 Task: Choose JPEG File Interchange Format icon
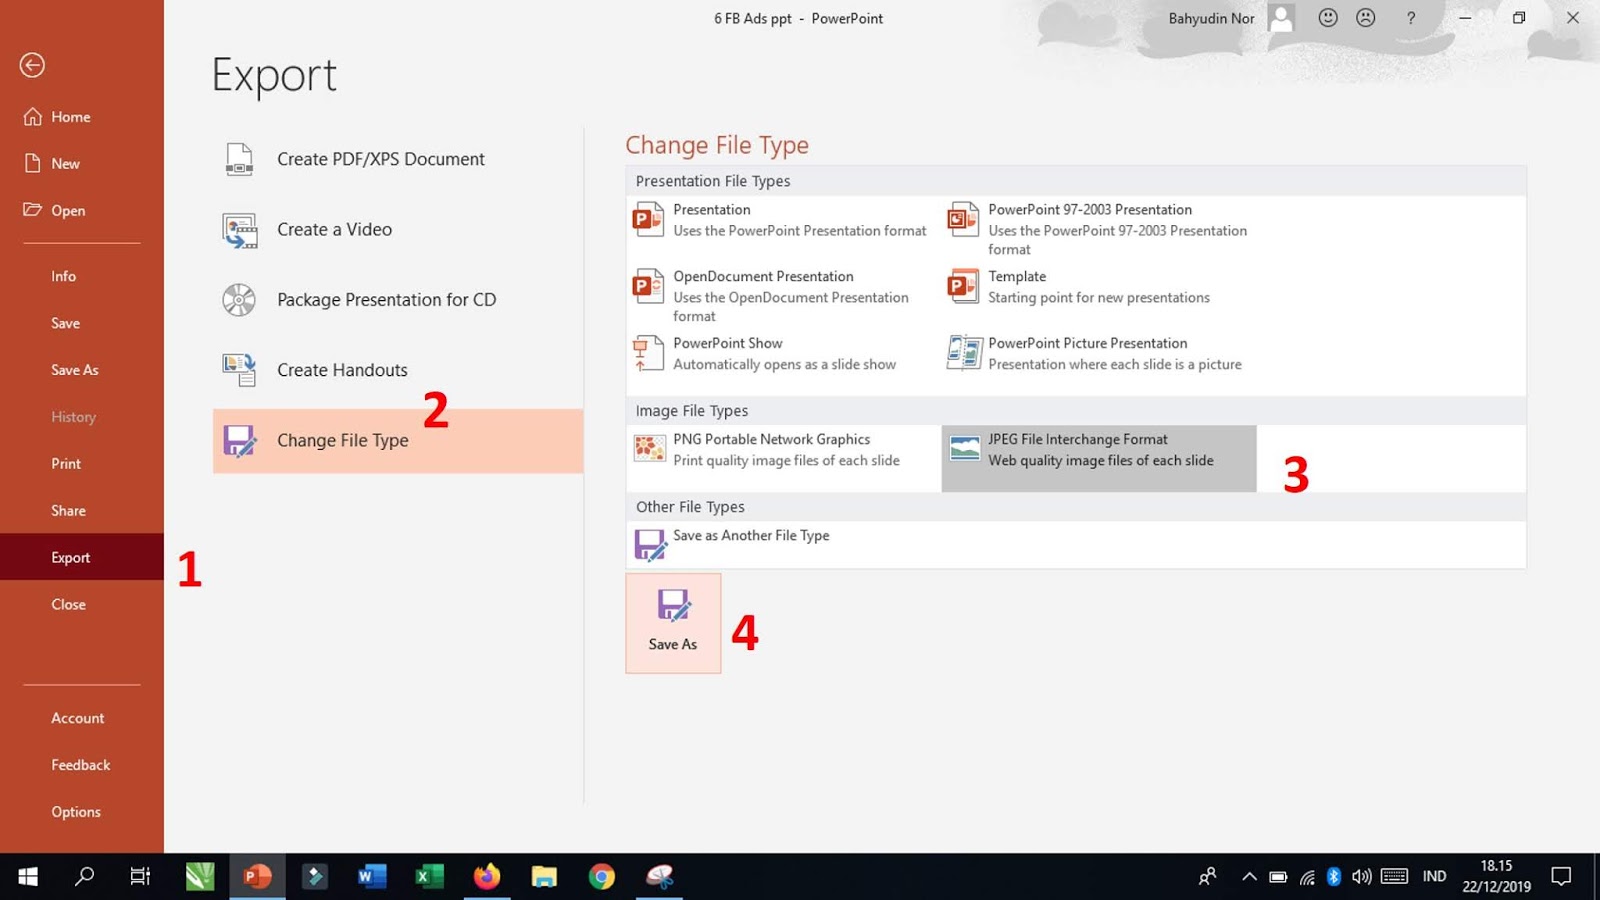click(964, 449)
